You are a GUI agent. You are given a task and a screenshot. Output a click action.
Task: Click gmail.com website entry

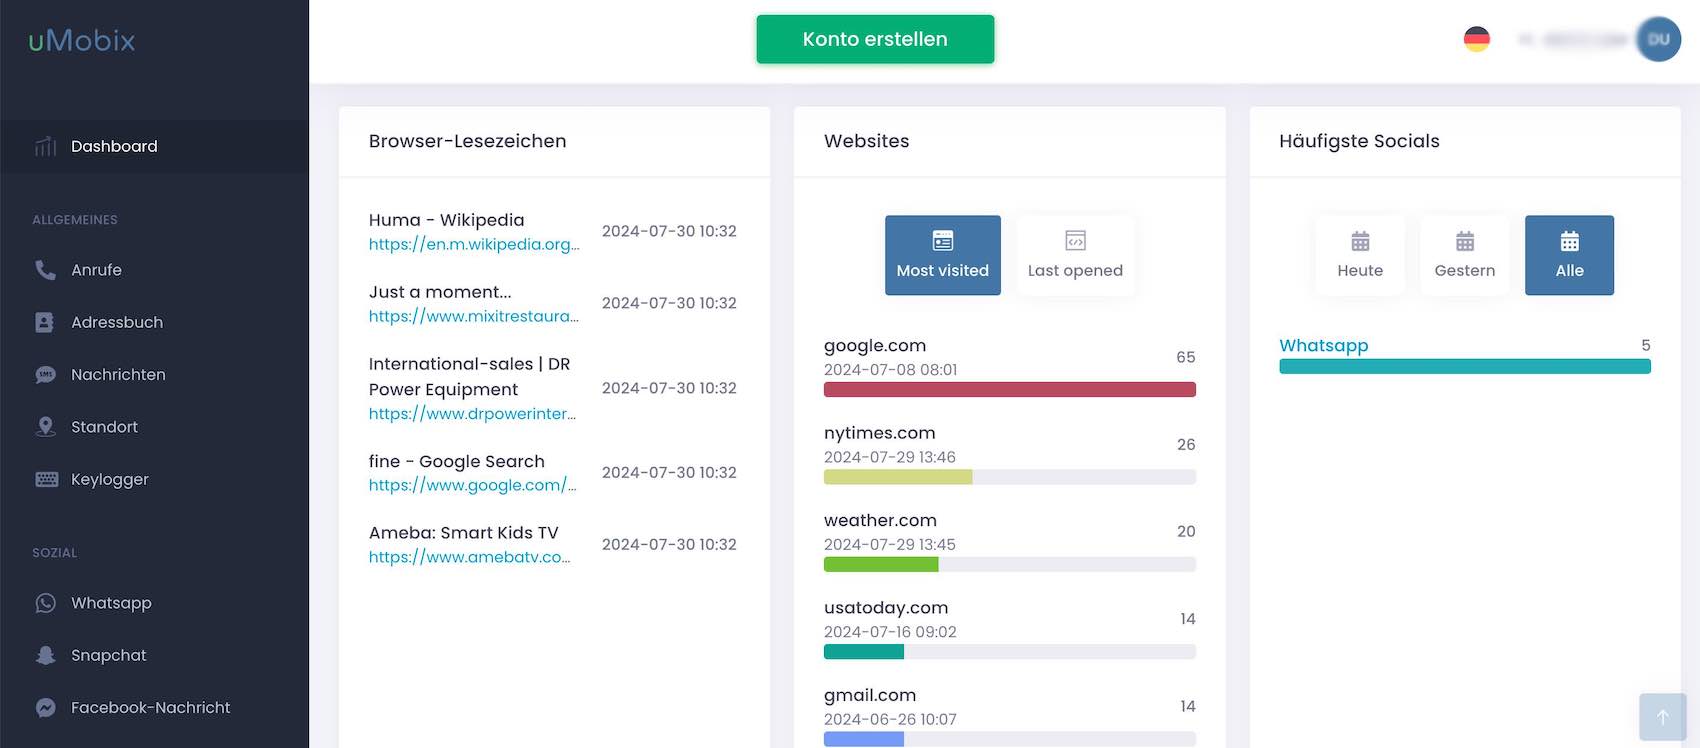tap(870, 695)
